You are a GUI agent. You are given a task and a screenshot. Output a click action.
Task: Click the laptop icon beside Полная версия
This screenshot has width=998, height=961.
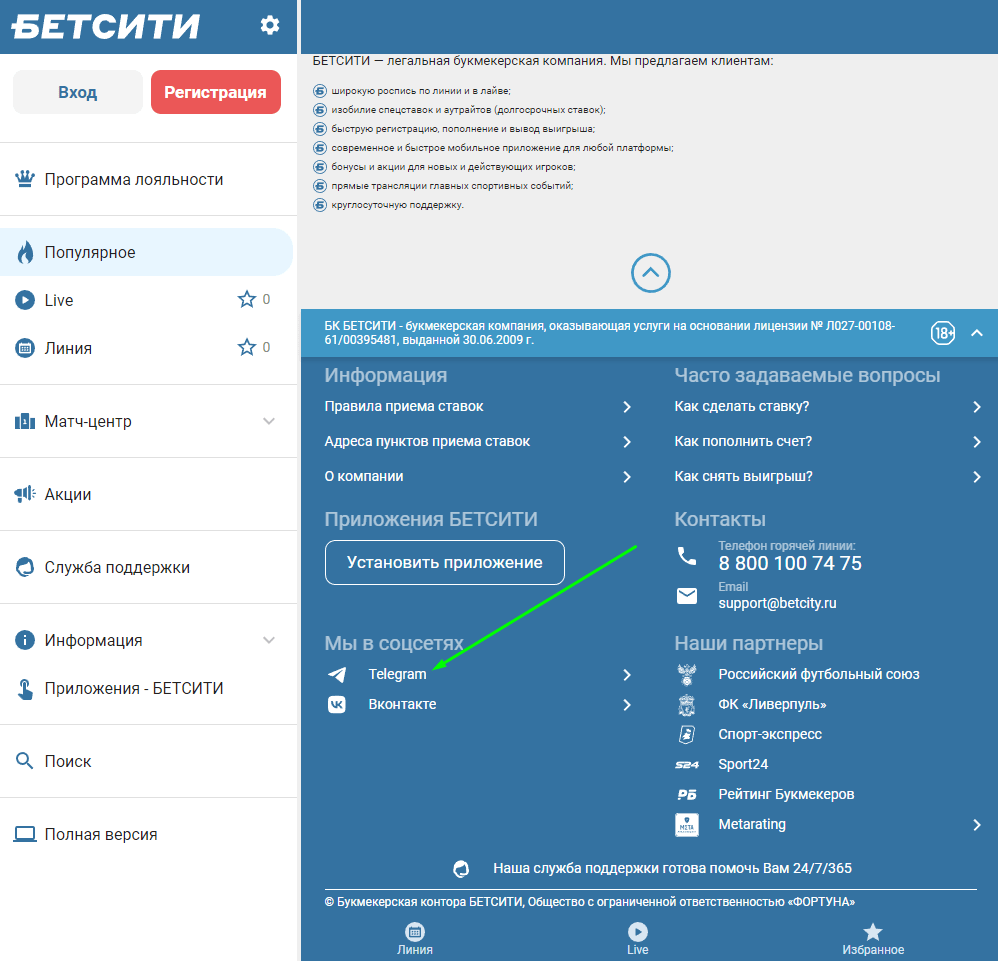pos(25,834)
